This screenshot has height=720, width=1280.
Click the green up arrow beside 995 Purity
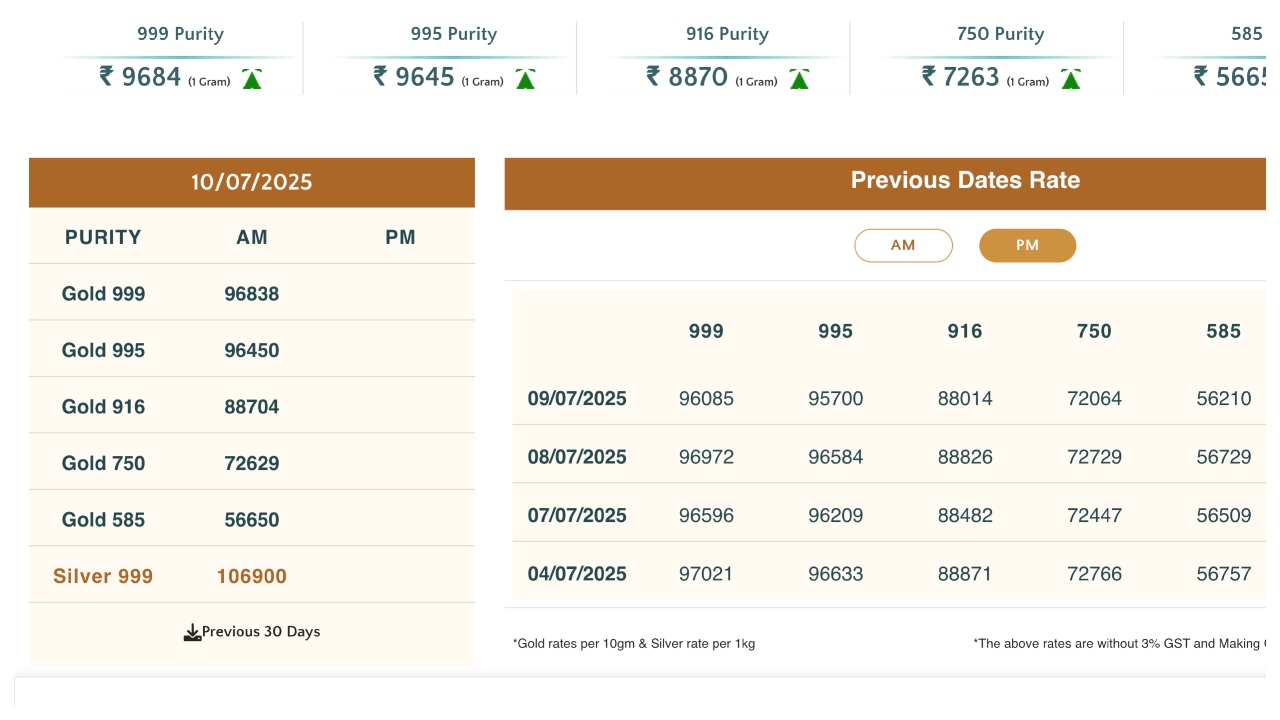coord(525,79)
